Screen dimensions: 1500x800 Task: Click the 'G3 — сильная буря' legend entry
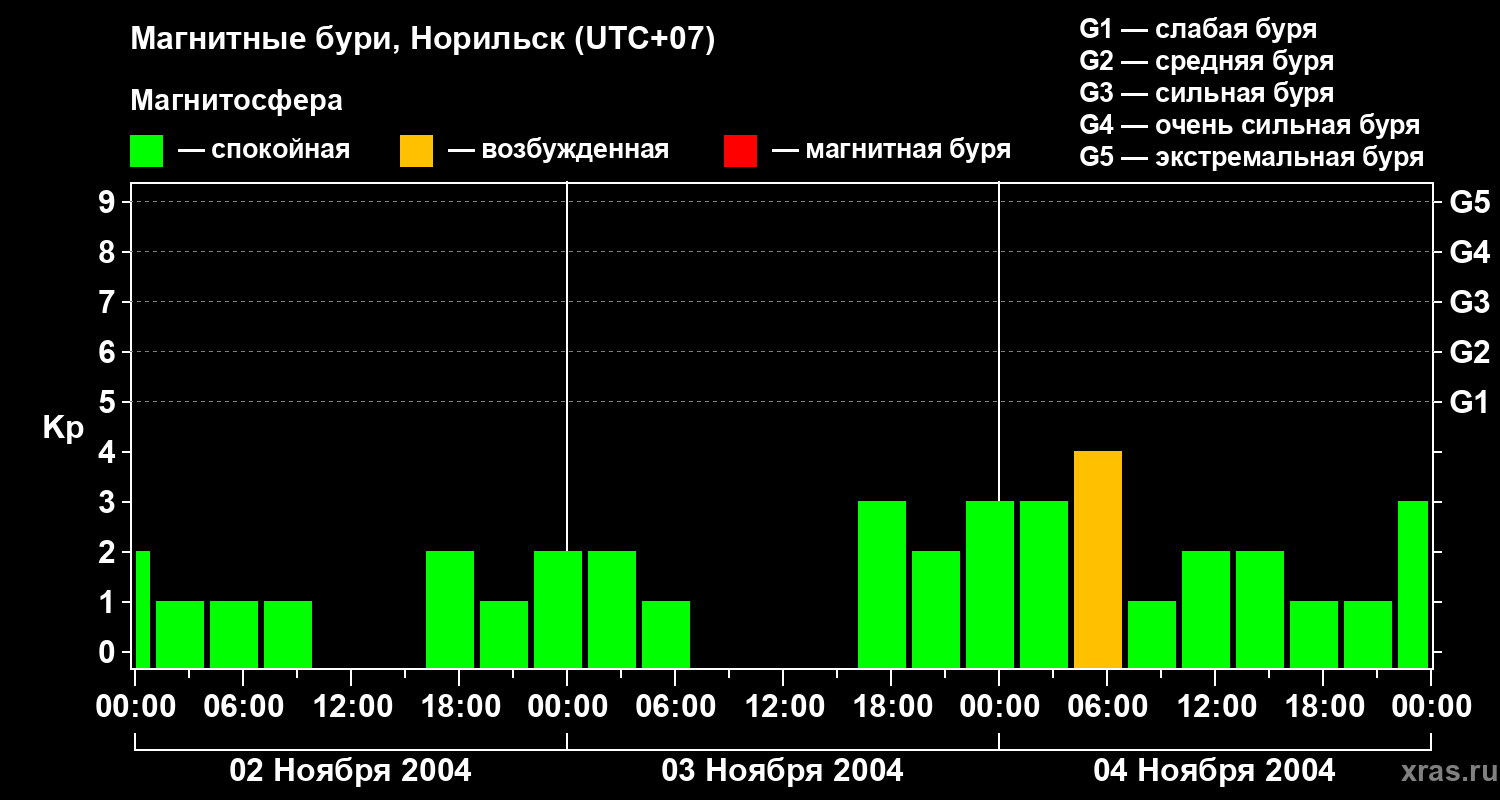[x=1206, y=93]
